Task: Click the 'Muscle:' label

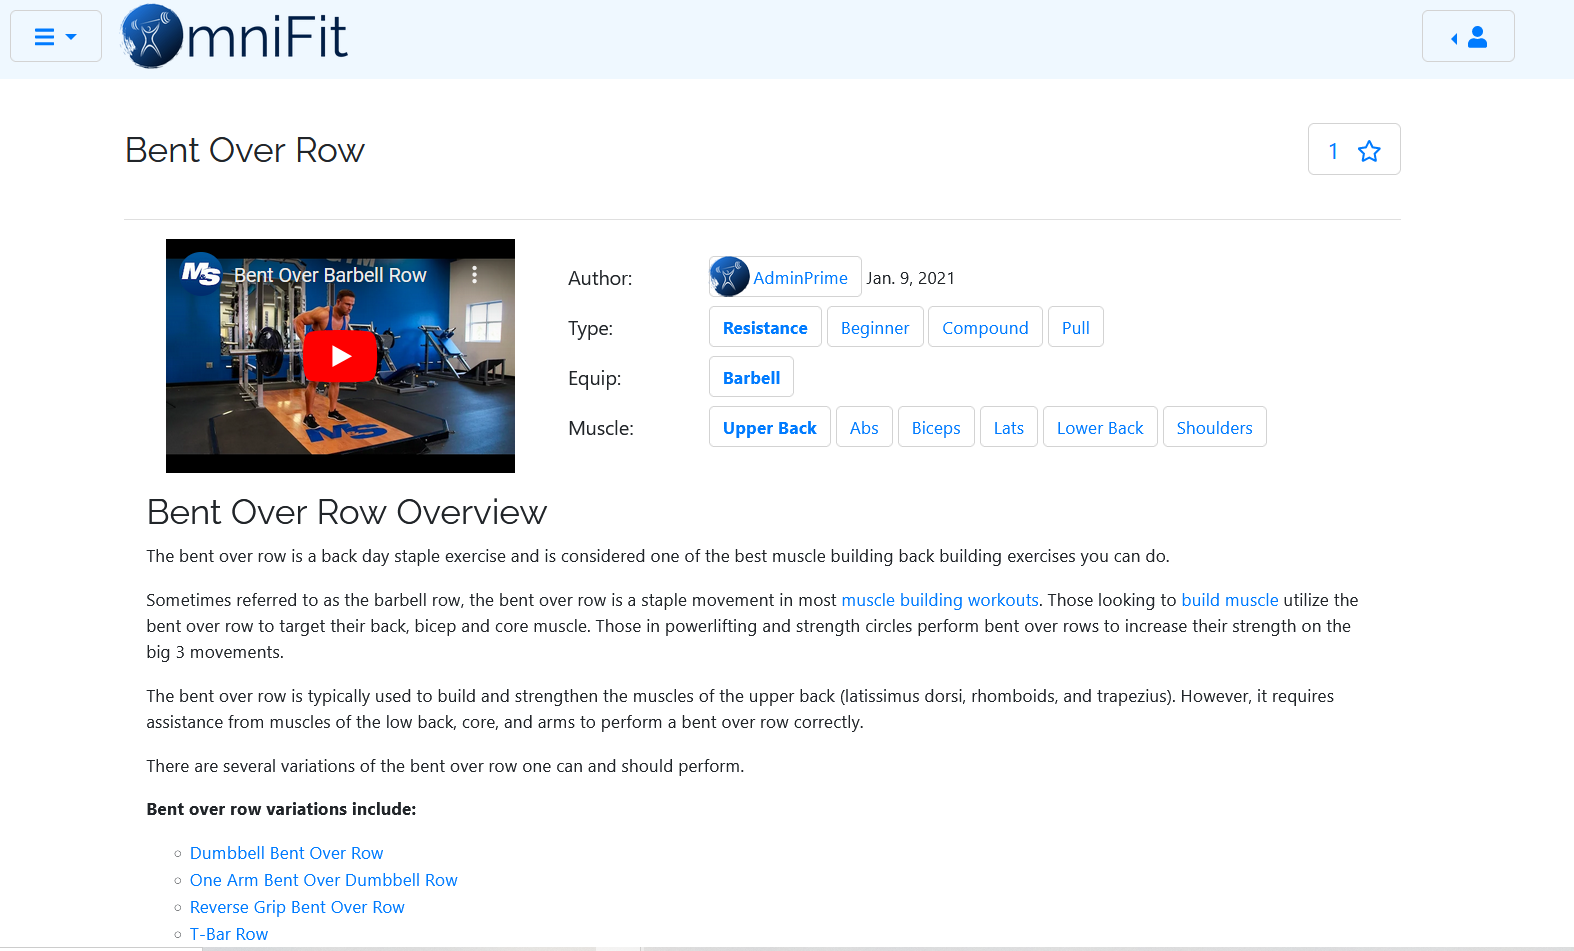Action: click(601, 428)
